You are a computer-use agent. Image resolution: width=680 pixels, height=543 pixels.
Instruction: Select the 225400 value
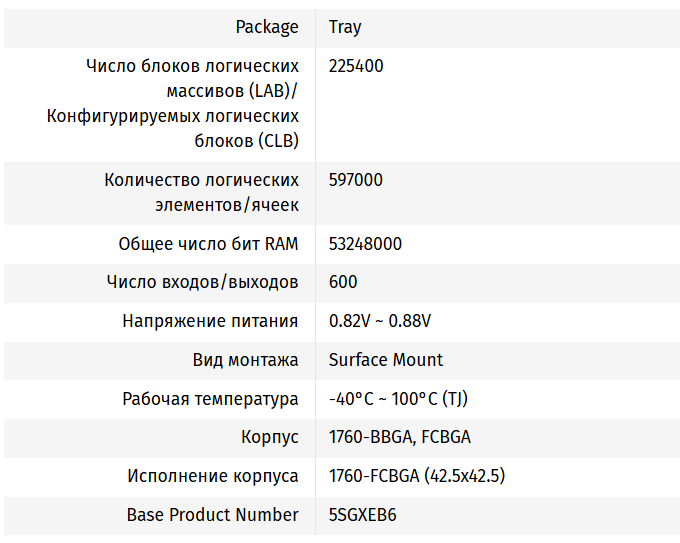click(x=356, y=66)
